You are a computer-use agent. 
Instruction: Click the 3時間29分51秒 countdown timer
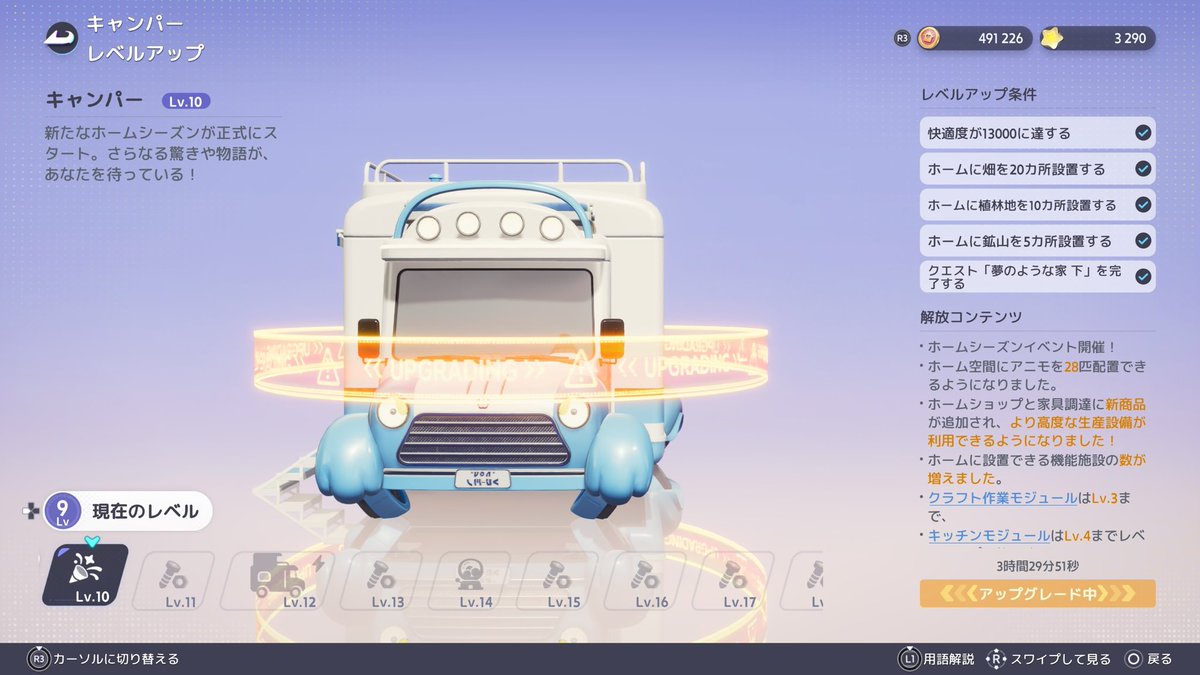1037,565
